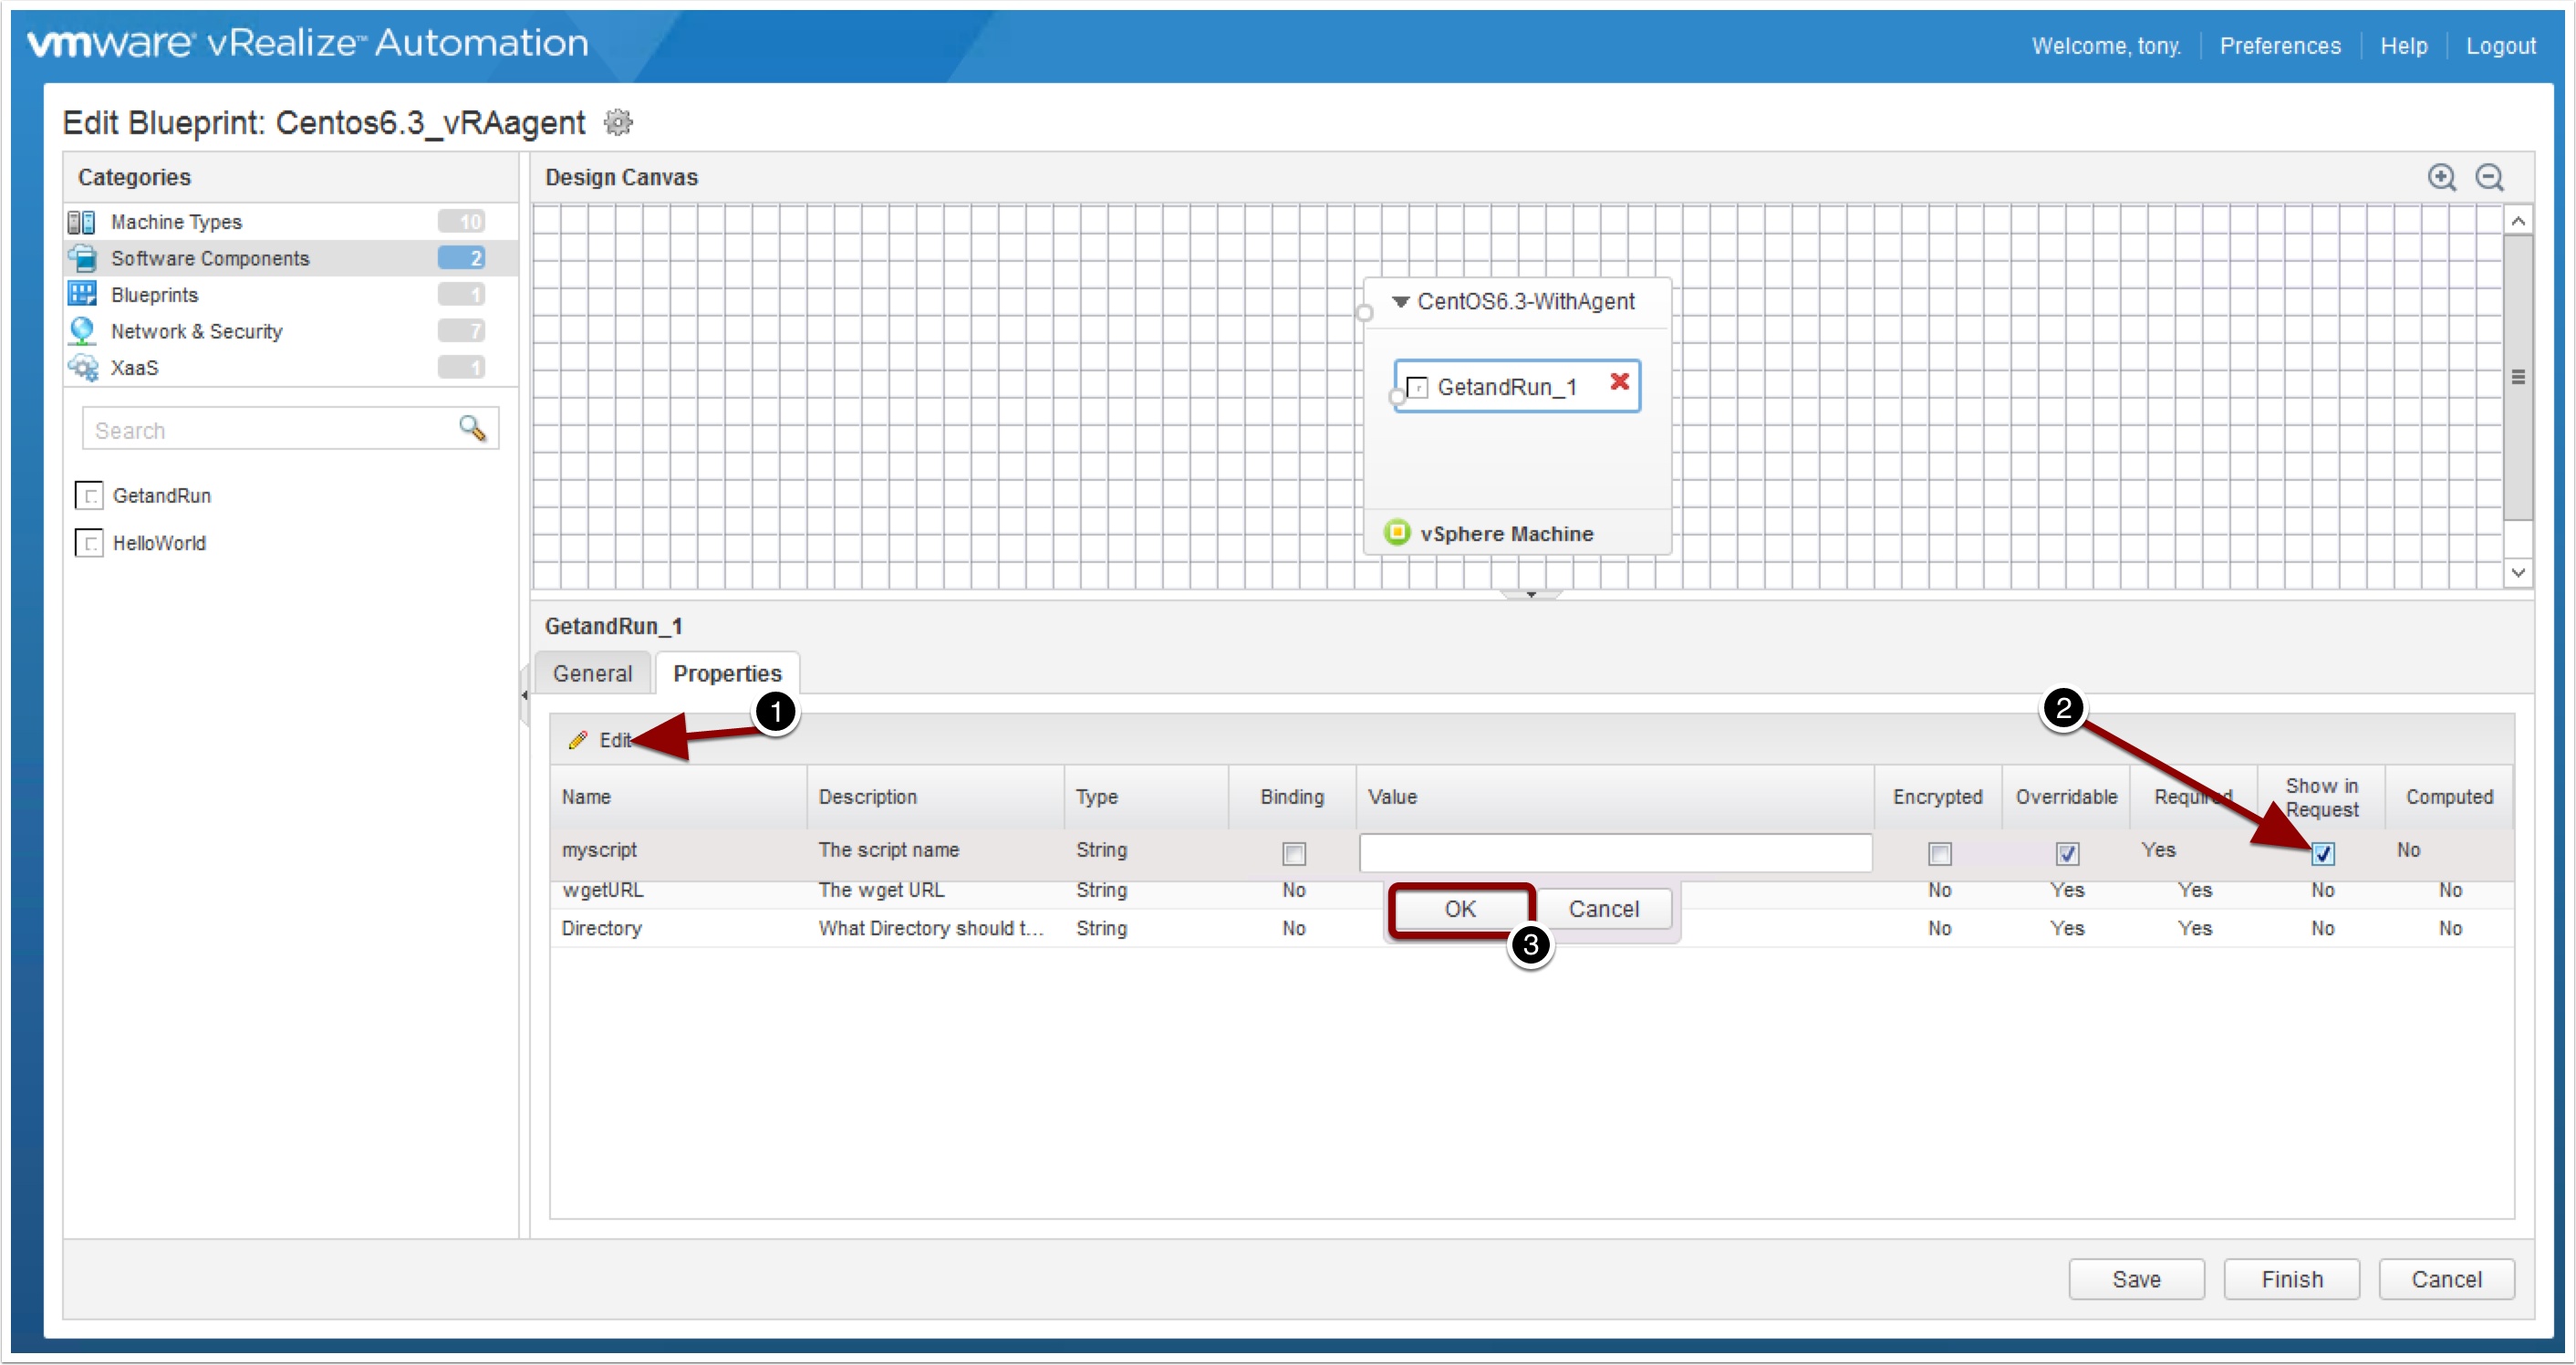The width and height of the screenshot is (2576, 1365).
Task: Click the search magnifier icon
Action: point(472,429)
